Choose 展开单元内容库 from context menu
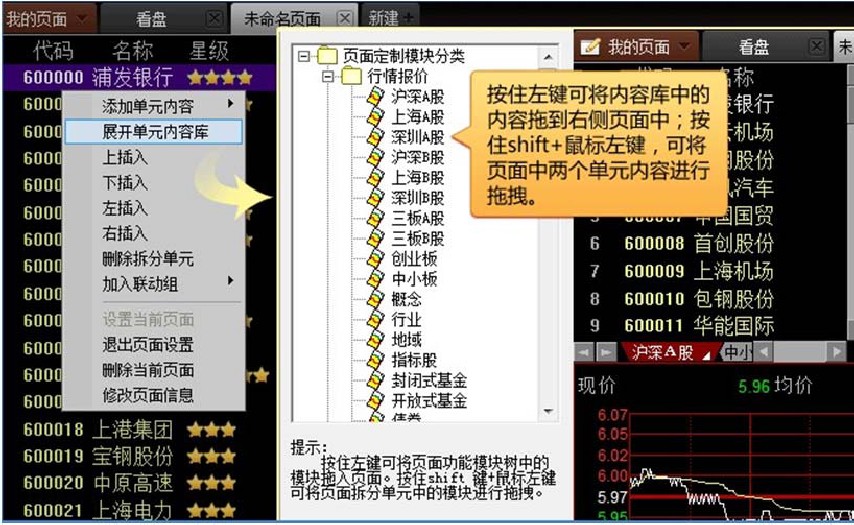The width and height of the screenshot is (854, 525). [154, 131]
